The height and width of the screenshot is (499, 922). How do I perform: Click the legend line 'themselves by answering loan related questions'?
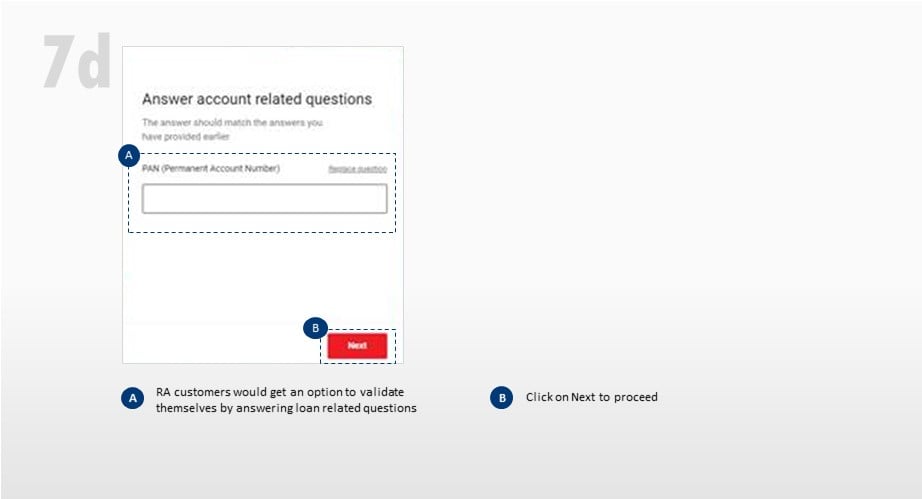(x=286, y=407)
